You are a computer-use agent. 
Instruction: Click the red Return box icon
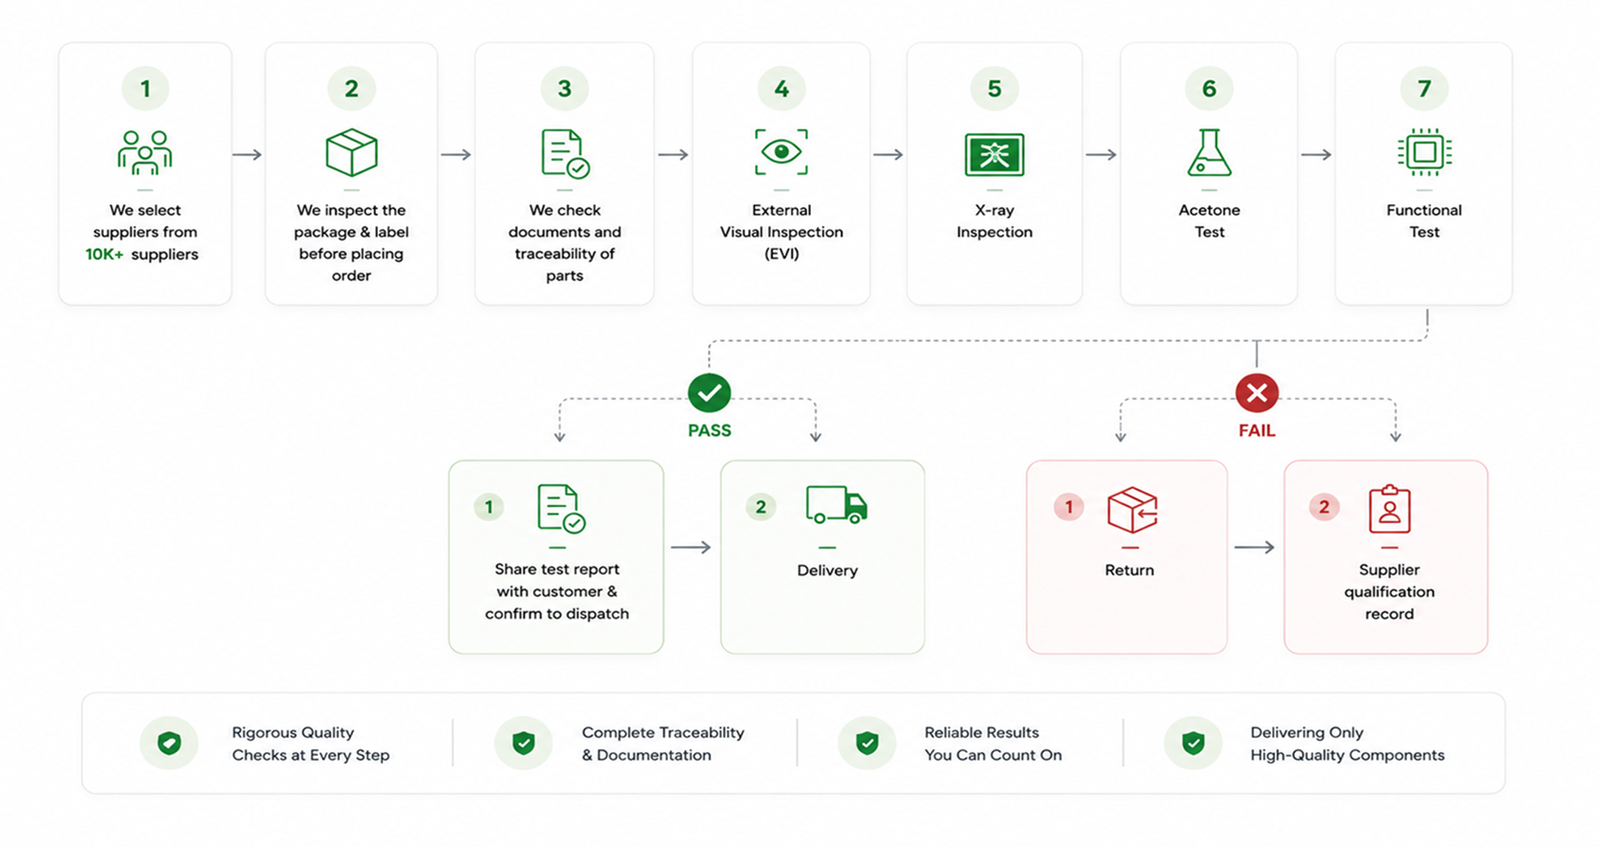1132,509
